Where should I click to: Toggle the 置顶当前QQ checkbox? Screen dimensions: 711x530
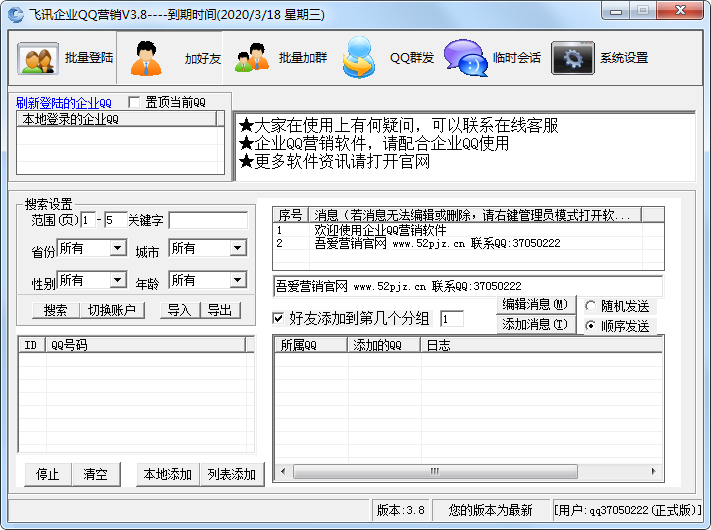coord(135,102)
